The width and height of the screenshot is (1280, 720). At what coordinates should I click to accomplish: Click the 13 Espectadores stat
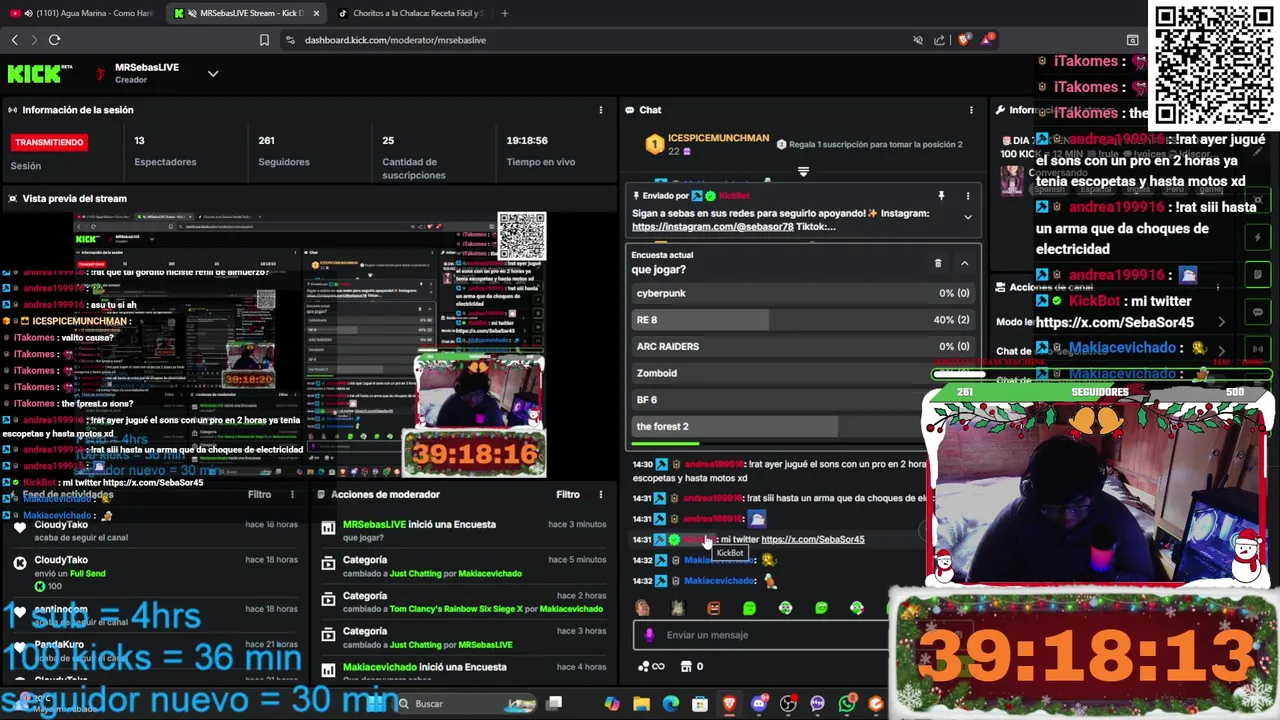(x=165, y=151)
